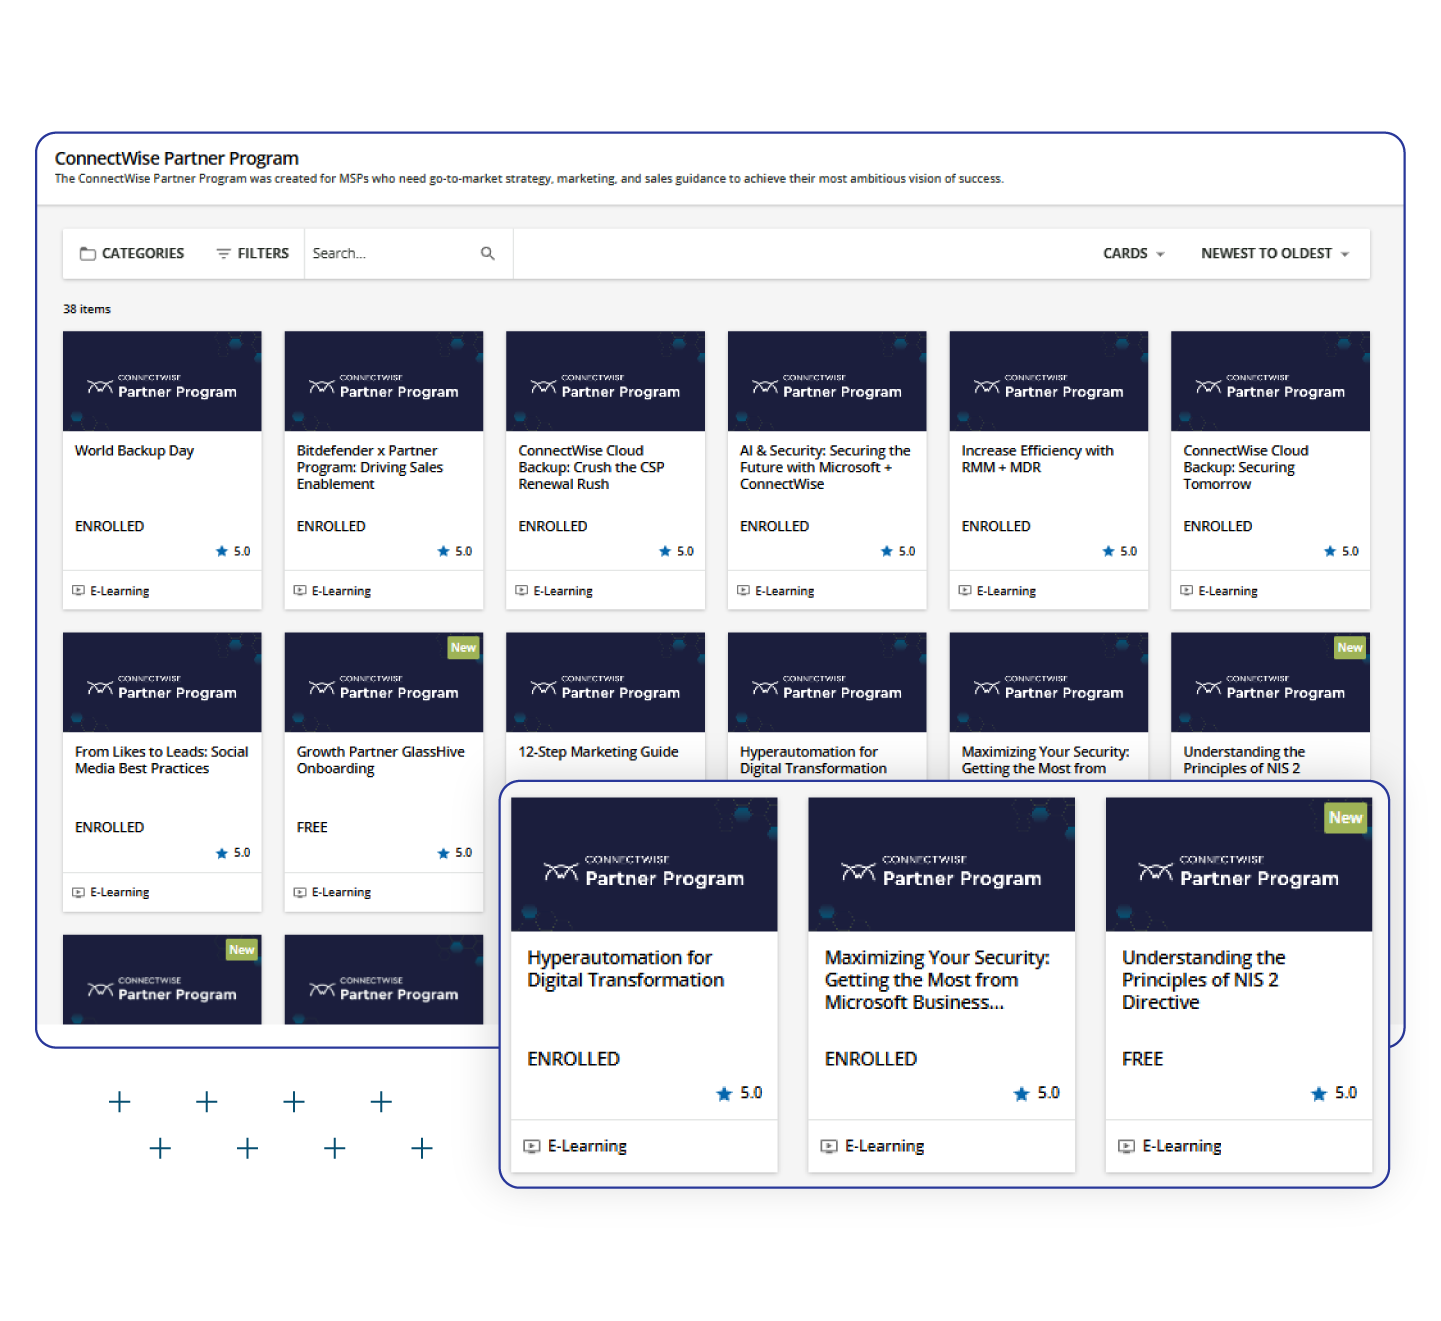Click E-Learning icon on Hyperautomation enlarged card

point(532,1146)
